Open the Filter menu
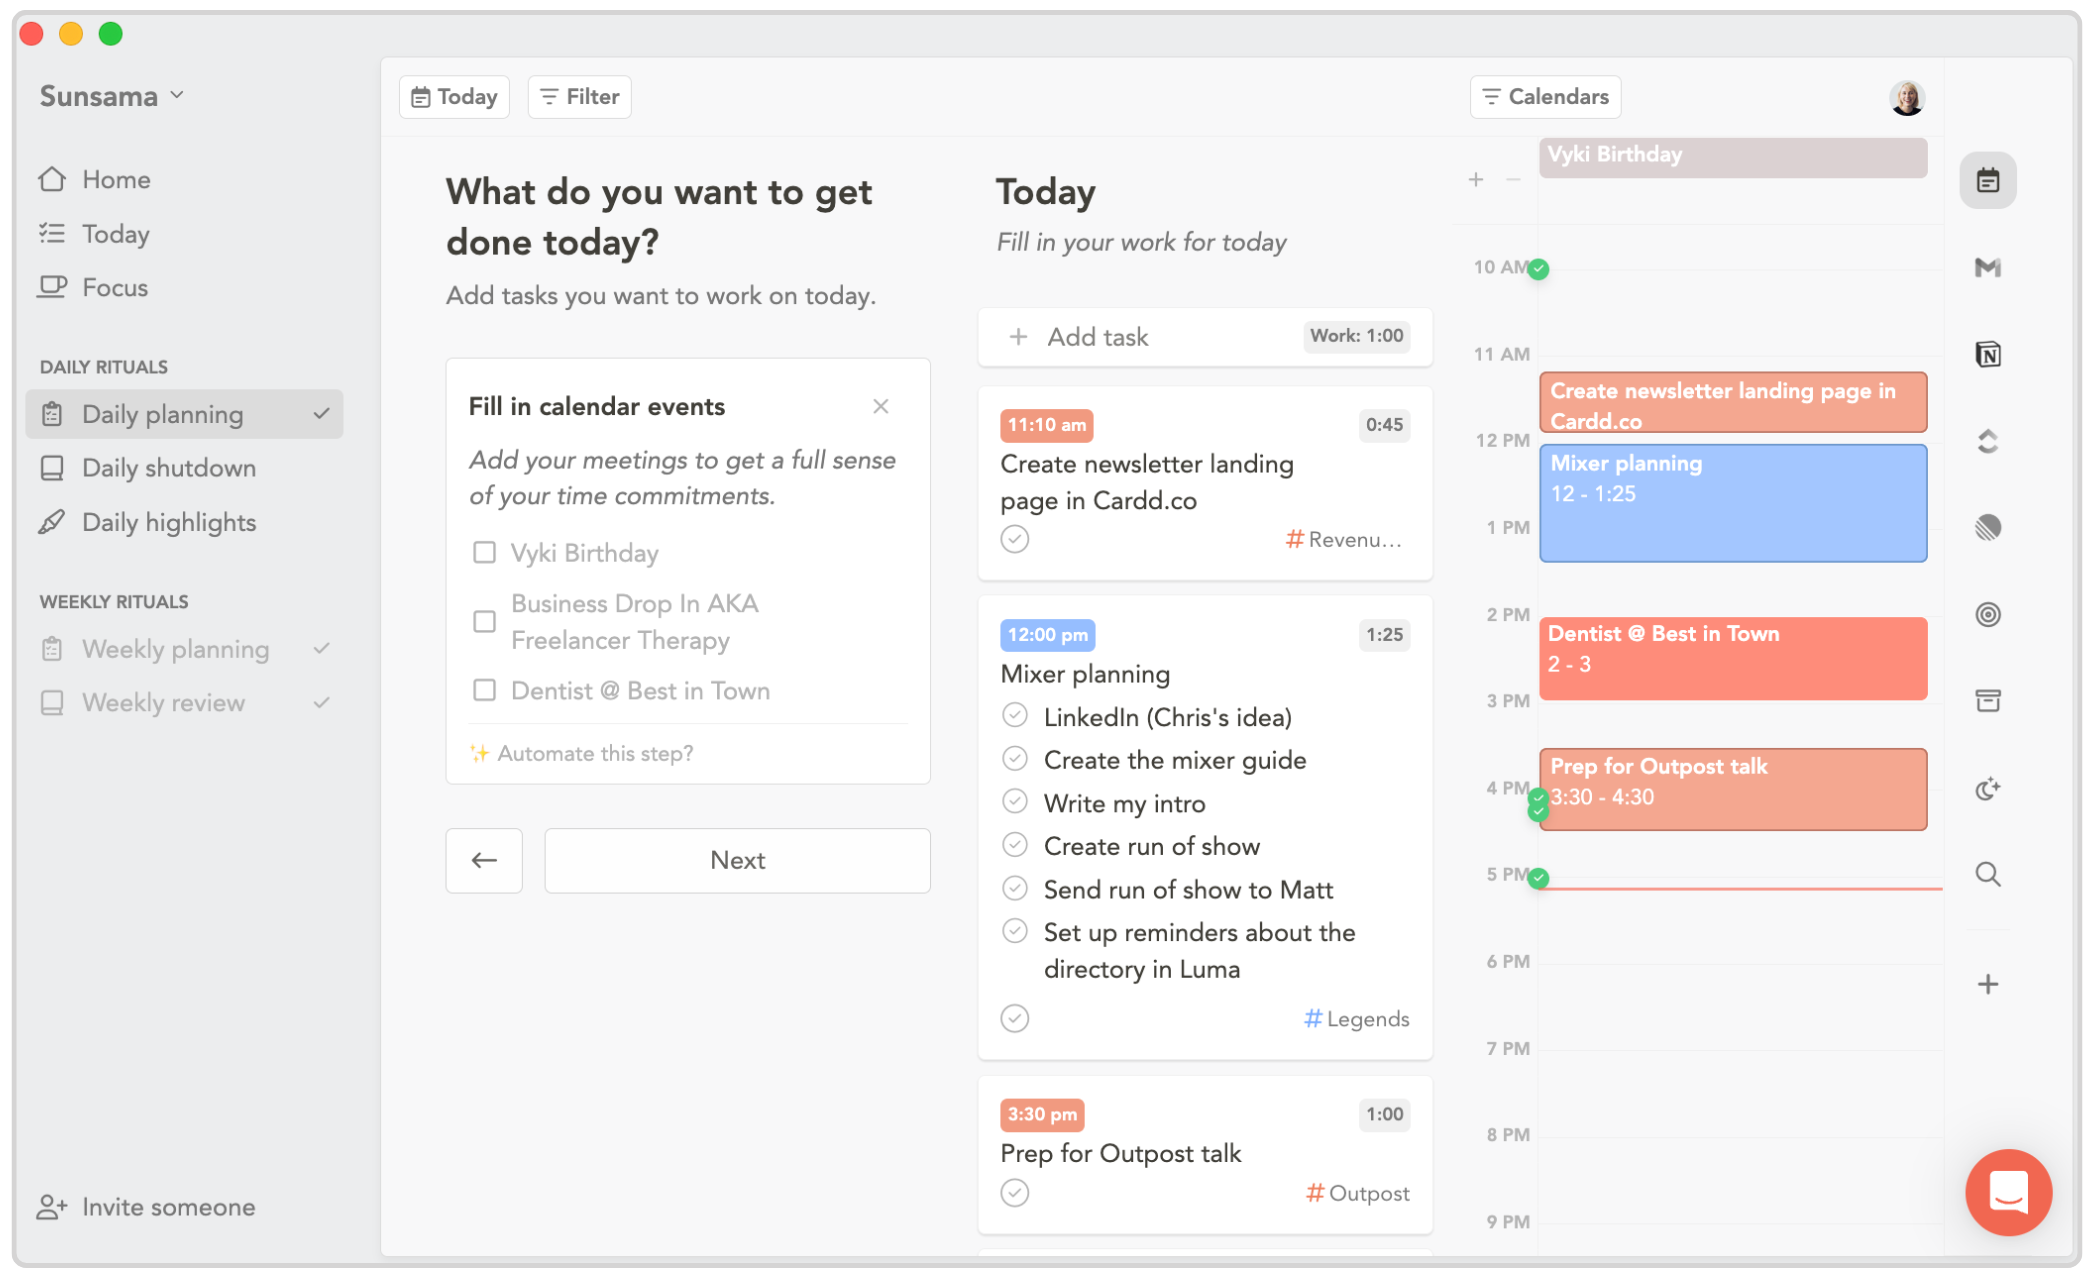2094x1272 pixels. coord(579,96)
